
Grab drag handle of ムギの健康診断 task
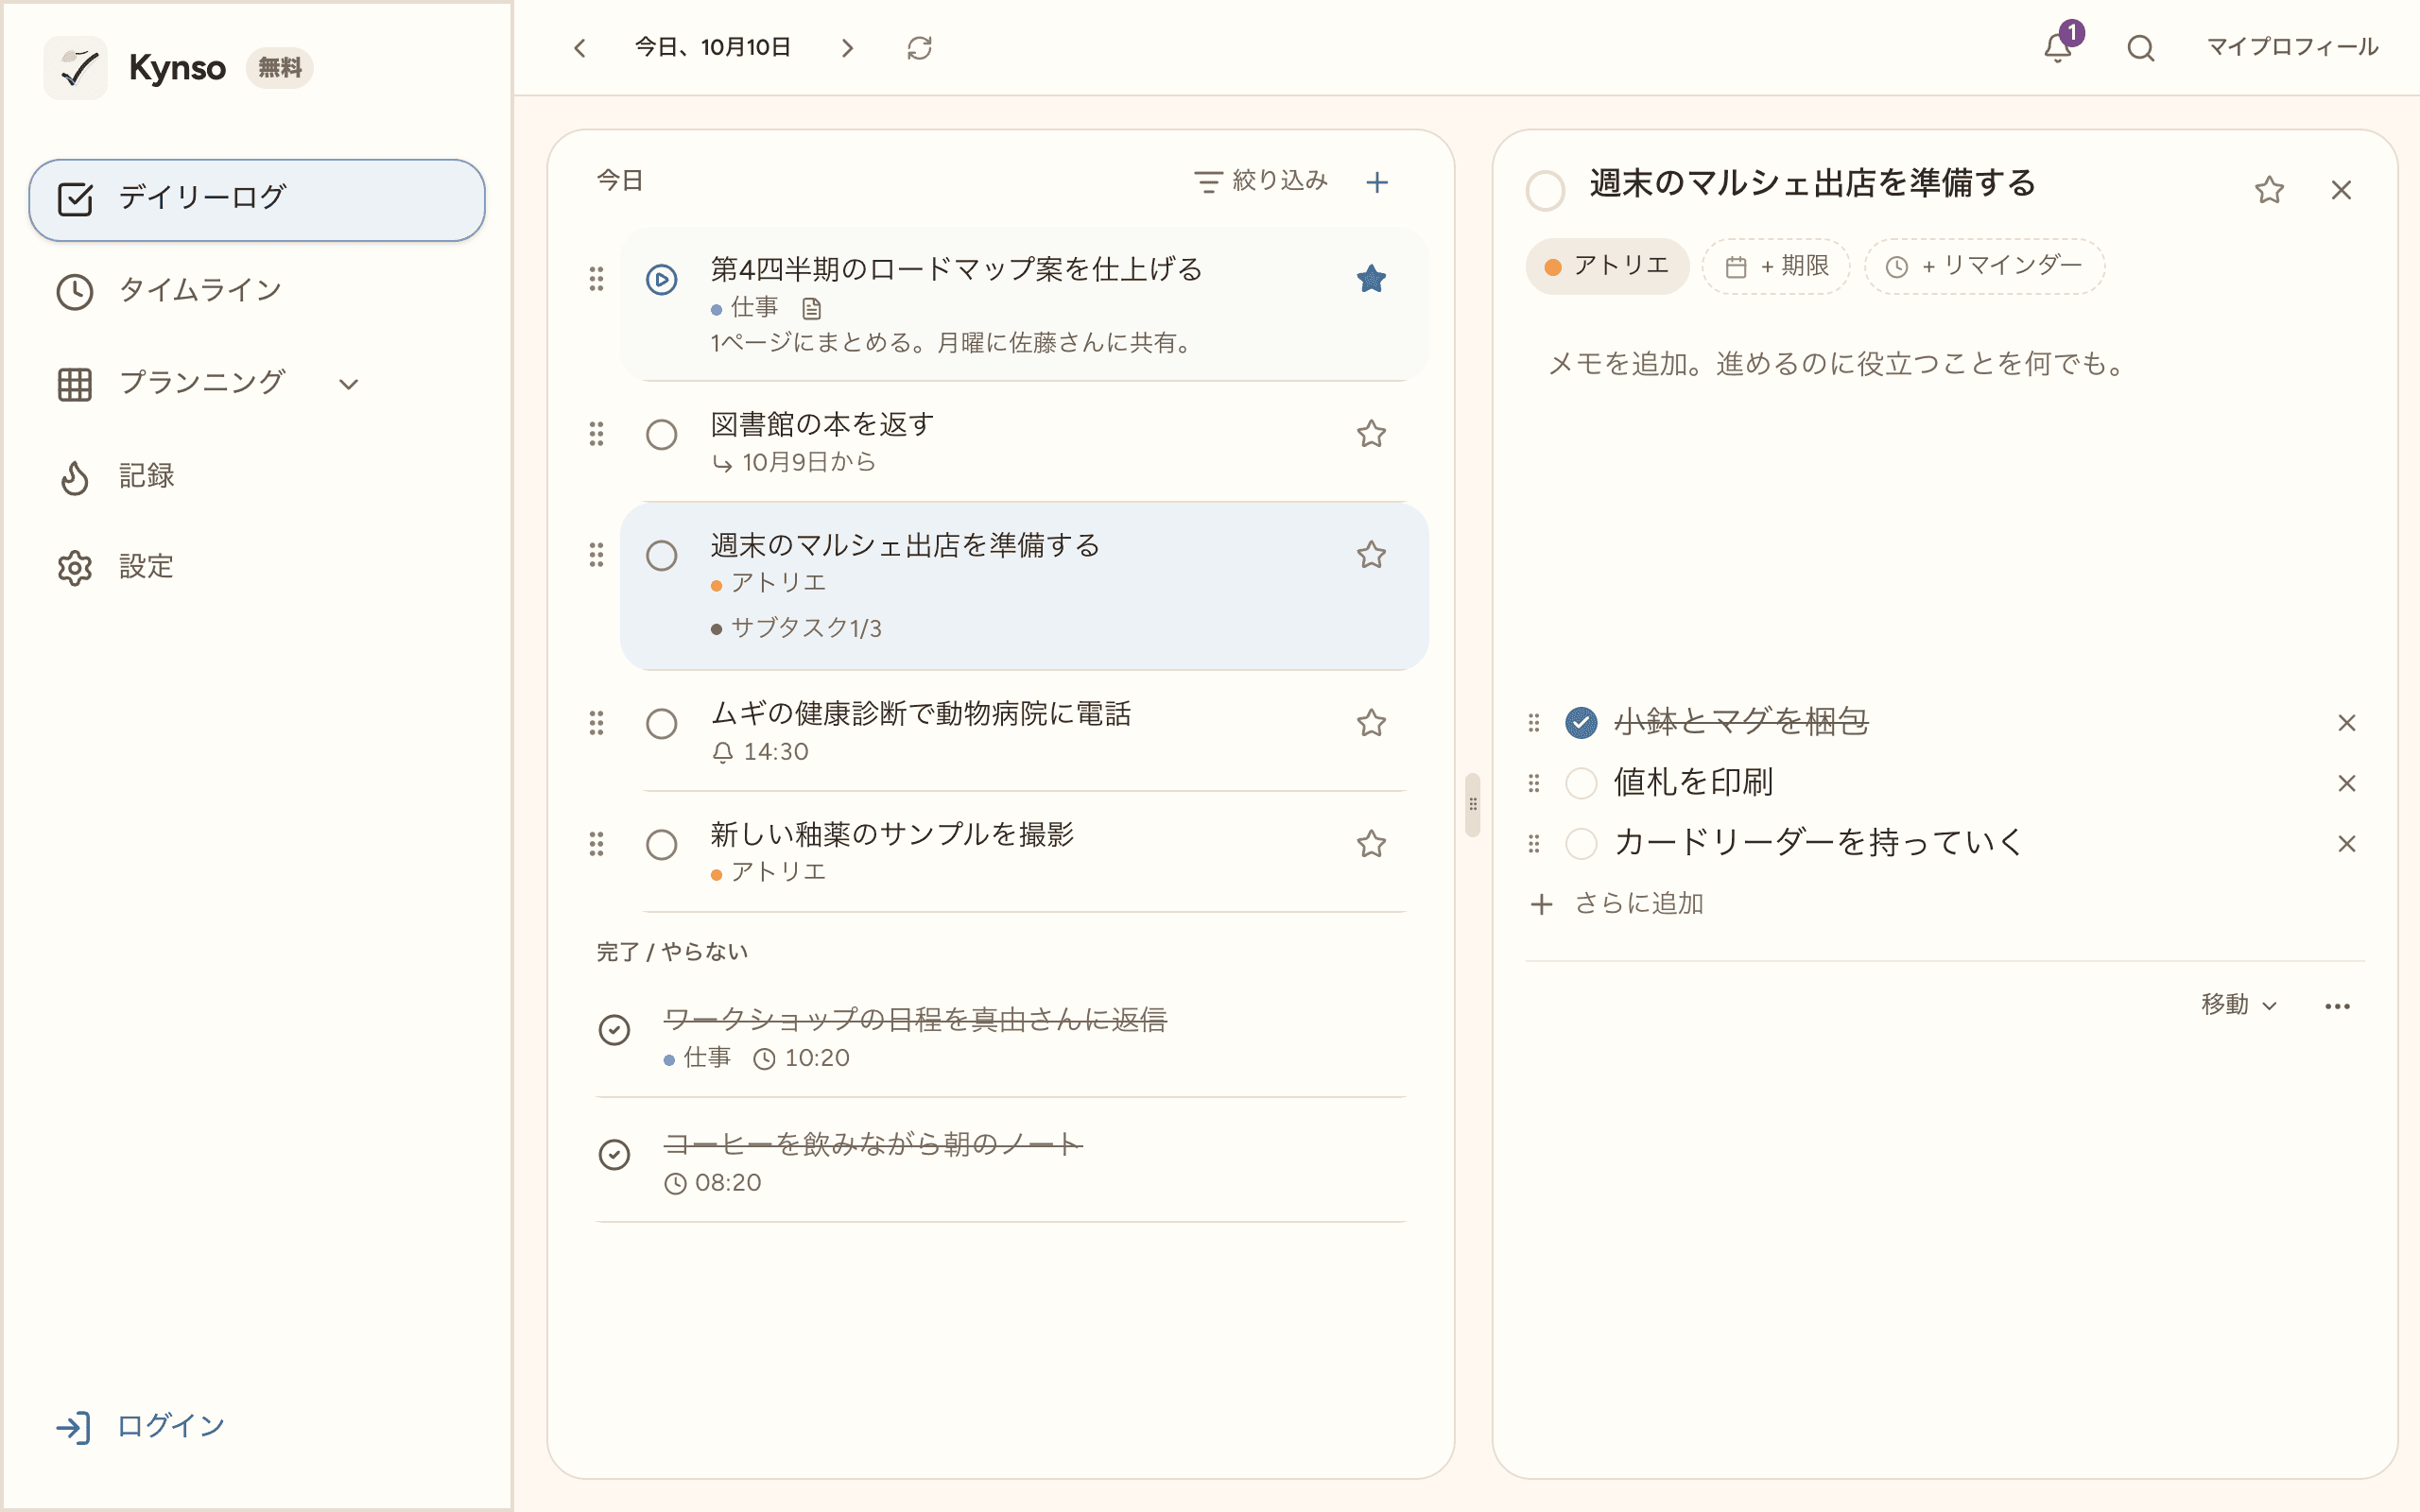(596, 723)
